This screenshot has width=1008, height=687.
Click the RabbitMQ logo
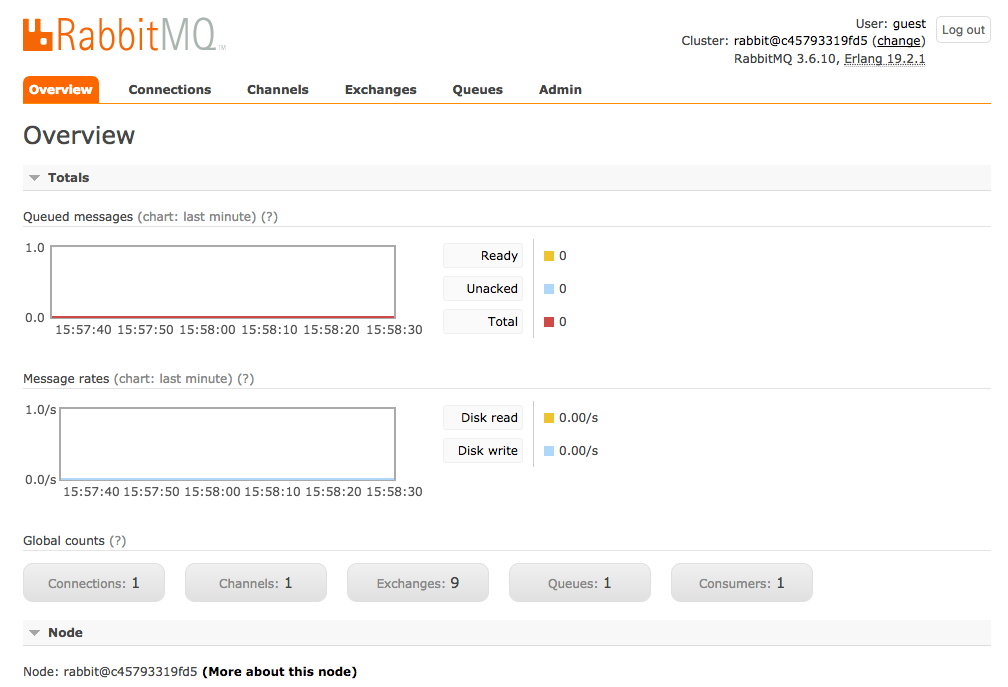coord(124,35)
